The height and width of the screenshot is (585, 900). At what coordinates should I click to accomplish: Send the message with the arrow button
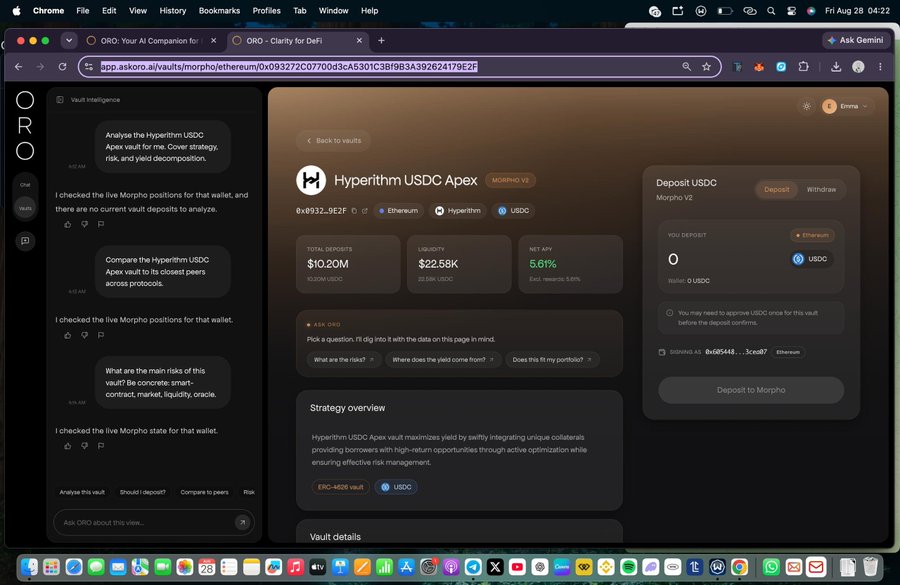click(x=242, y=522)
